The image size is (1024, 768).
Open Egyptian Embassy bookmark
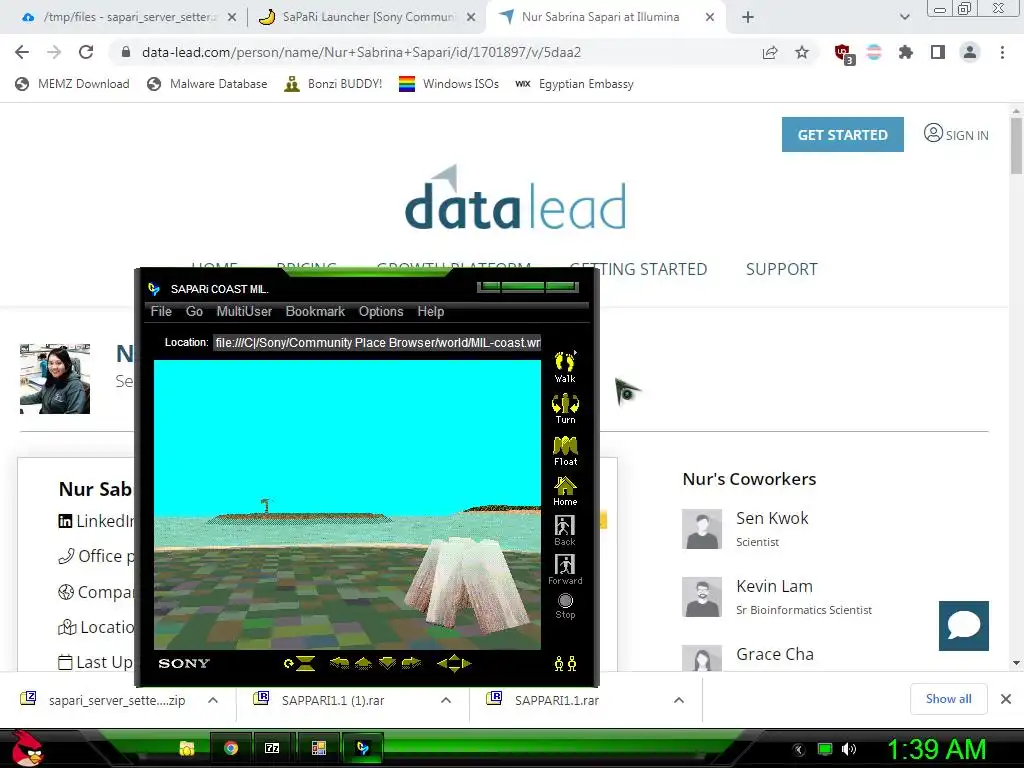pos(575,84)
